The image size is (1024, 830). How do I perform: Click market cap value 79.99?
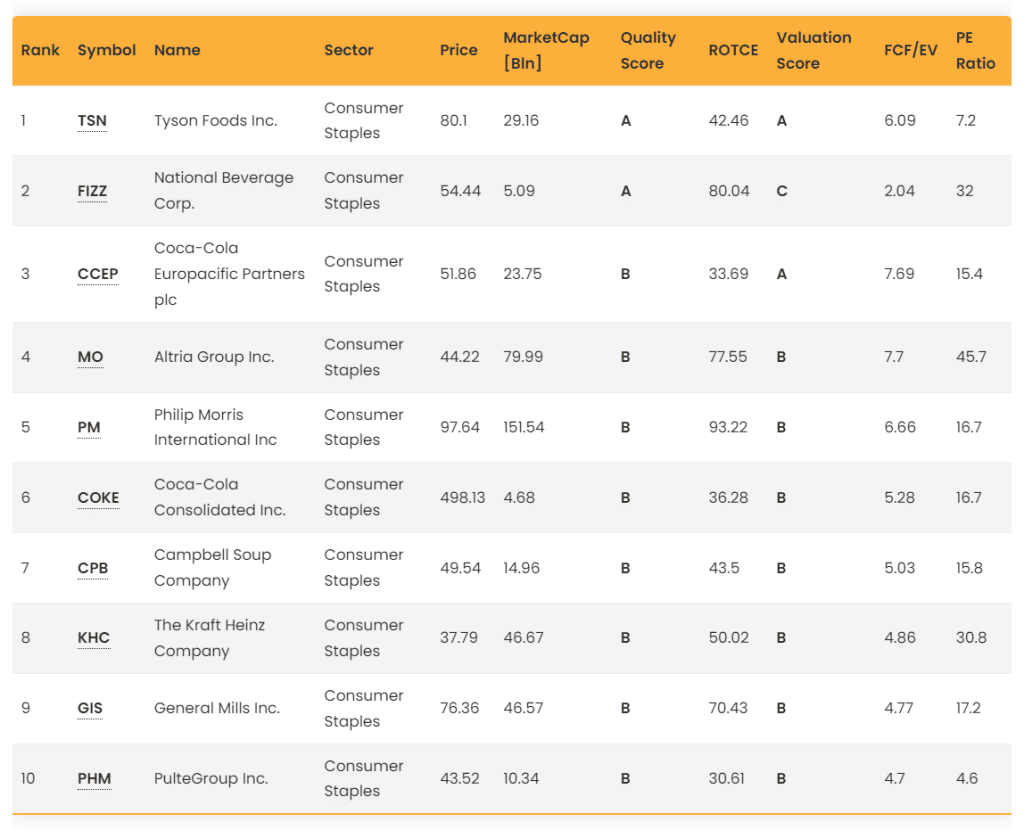pos(523,357)
